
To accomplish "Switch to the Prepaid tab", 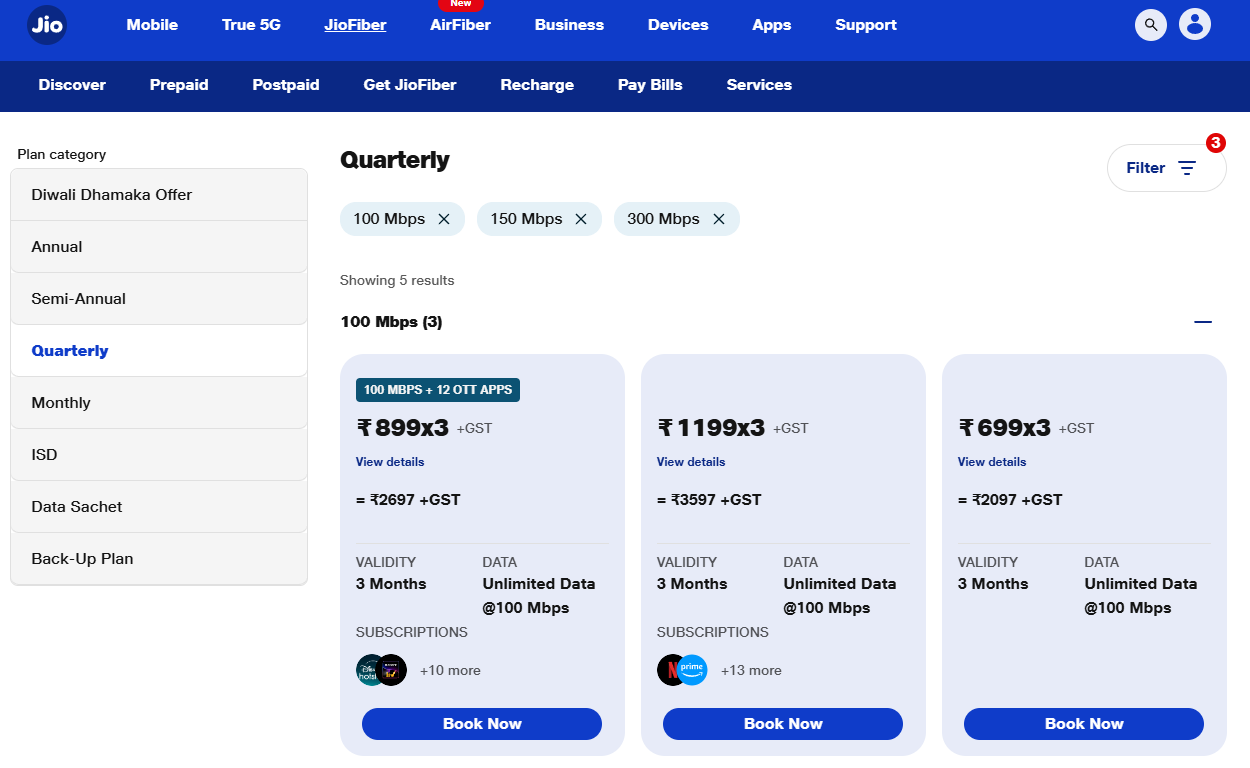I will (x=179, y=85).
